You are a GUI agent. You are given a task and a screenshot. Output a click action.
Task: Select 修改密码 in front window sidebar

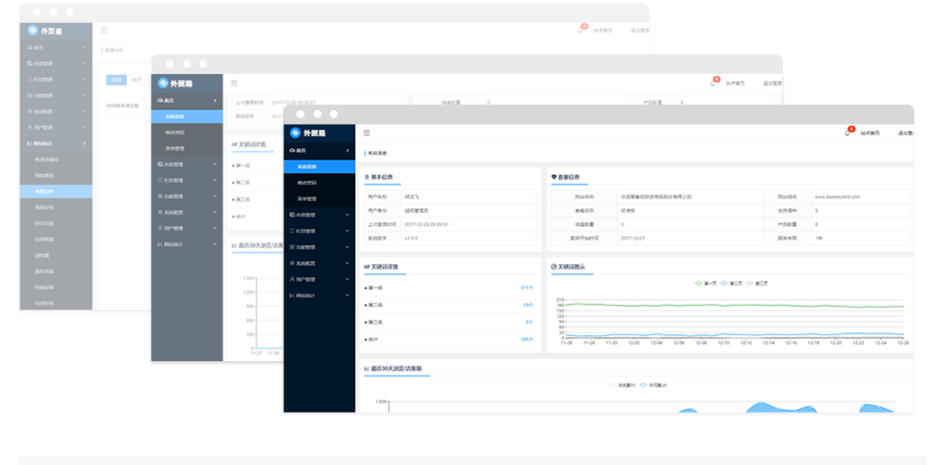(306, 182)
